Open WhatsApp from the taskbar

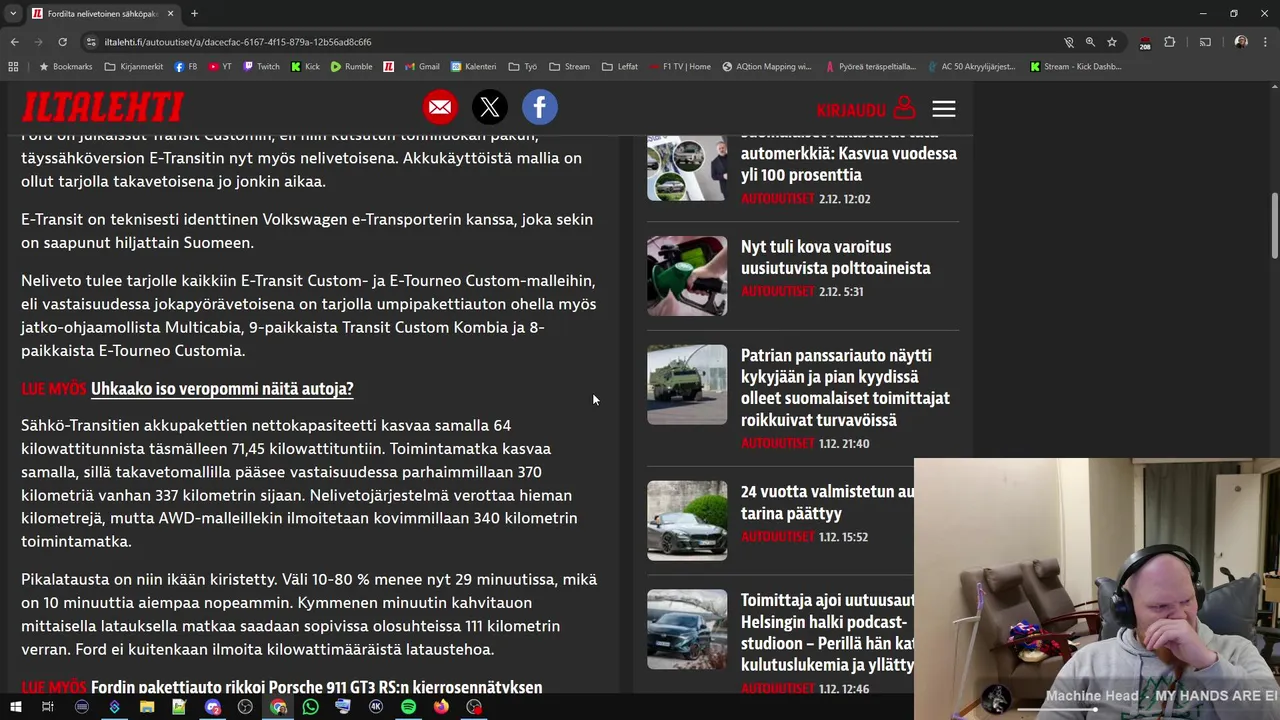[x=310, y=707]
